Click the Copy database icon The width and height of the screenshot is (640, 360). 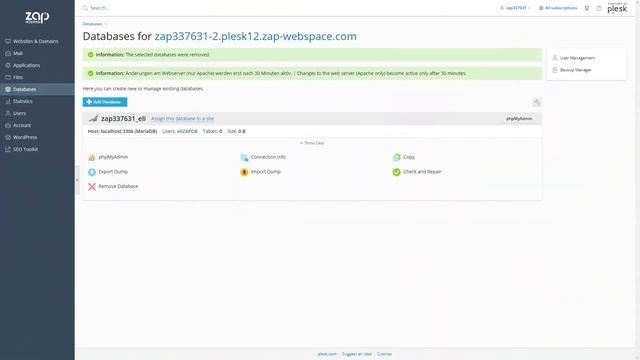pyautogui.click(x=396, y=158)
